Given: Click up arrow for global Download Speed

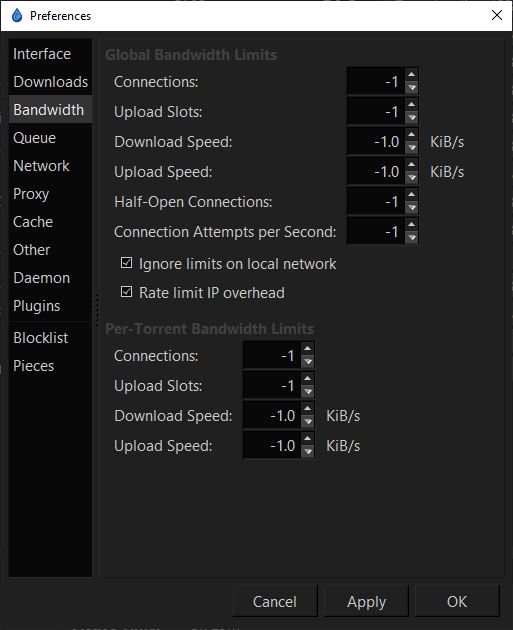Looking at the screenshot, I should pos(411,135).
